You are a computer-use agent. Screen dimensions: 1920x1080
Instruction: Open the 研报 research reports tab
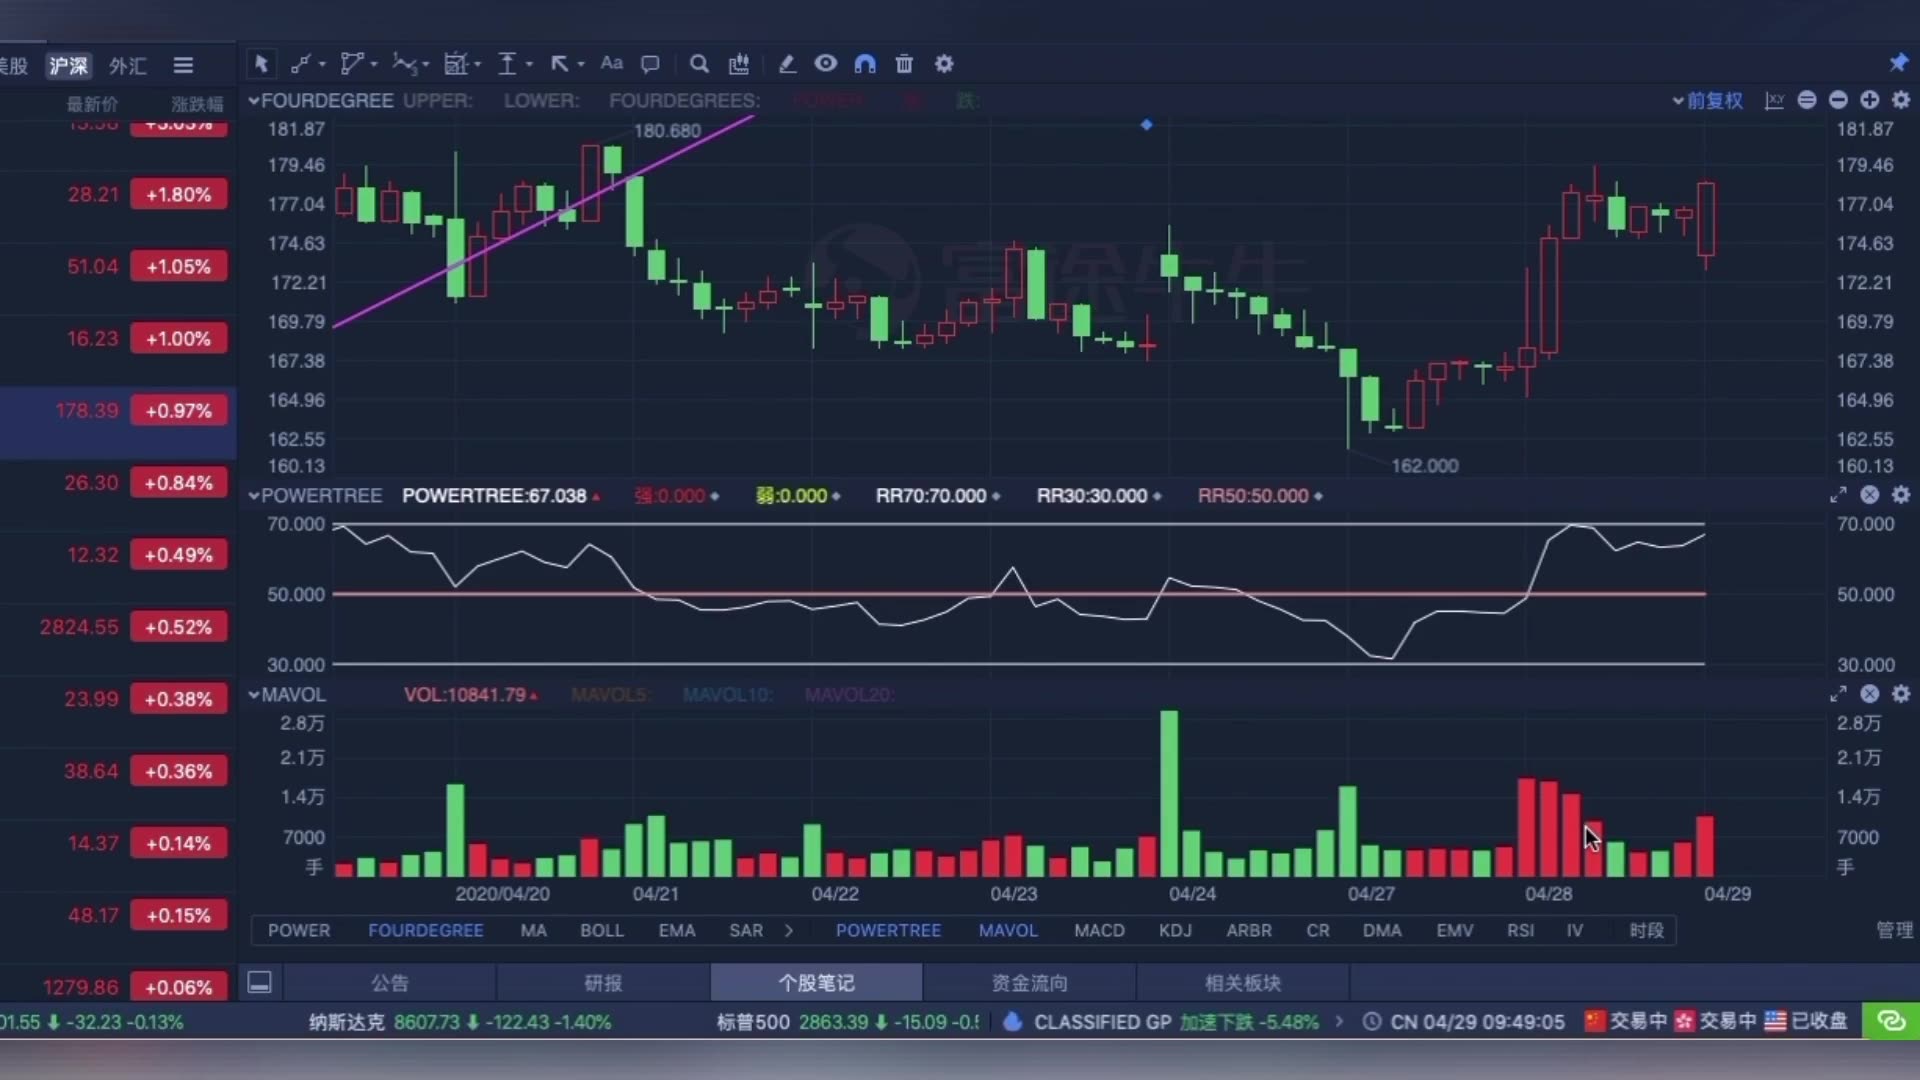[603, 983]
